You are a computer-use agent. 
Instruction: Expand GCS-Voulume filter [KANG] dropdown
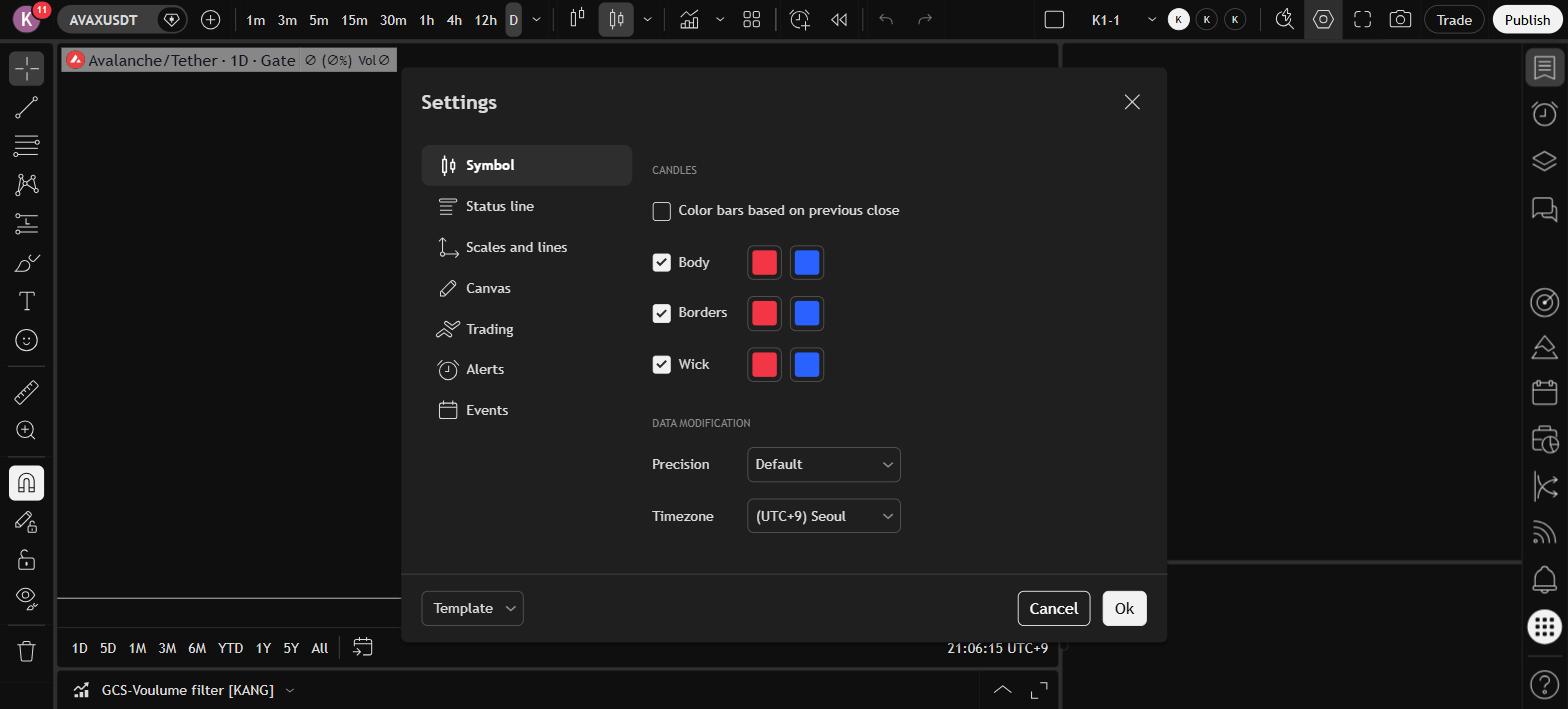(290, 690)
